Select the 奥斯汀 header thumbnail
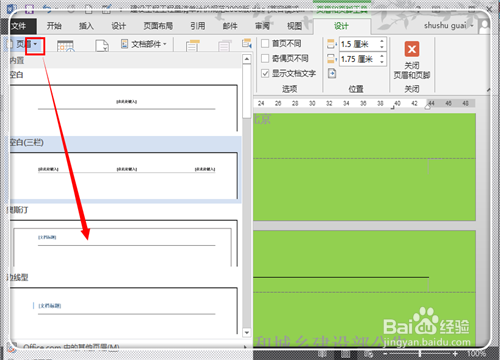This screenshot has height=360, width=500. pyautogui.click(x=124, y=243)
